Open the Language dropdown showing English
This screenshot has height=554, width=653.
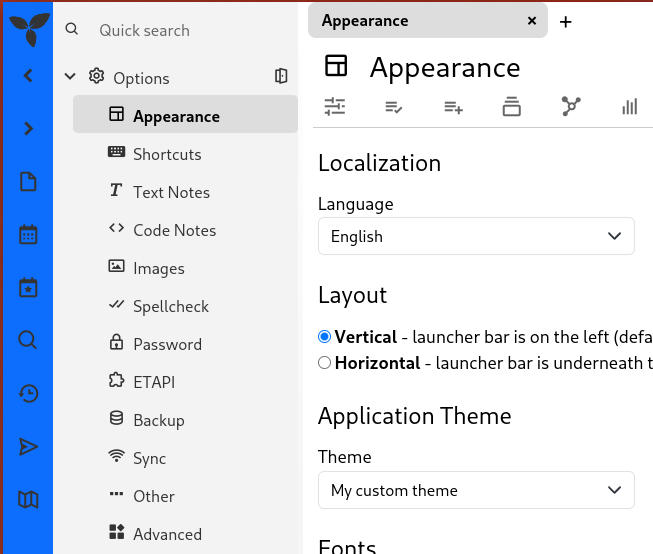click(x=476, y=236)
